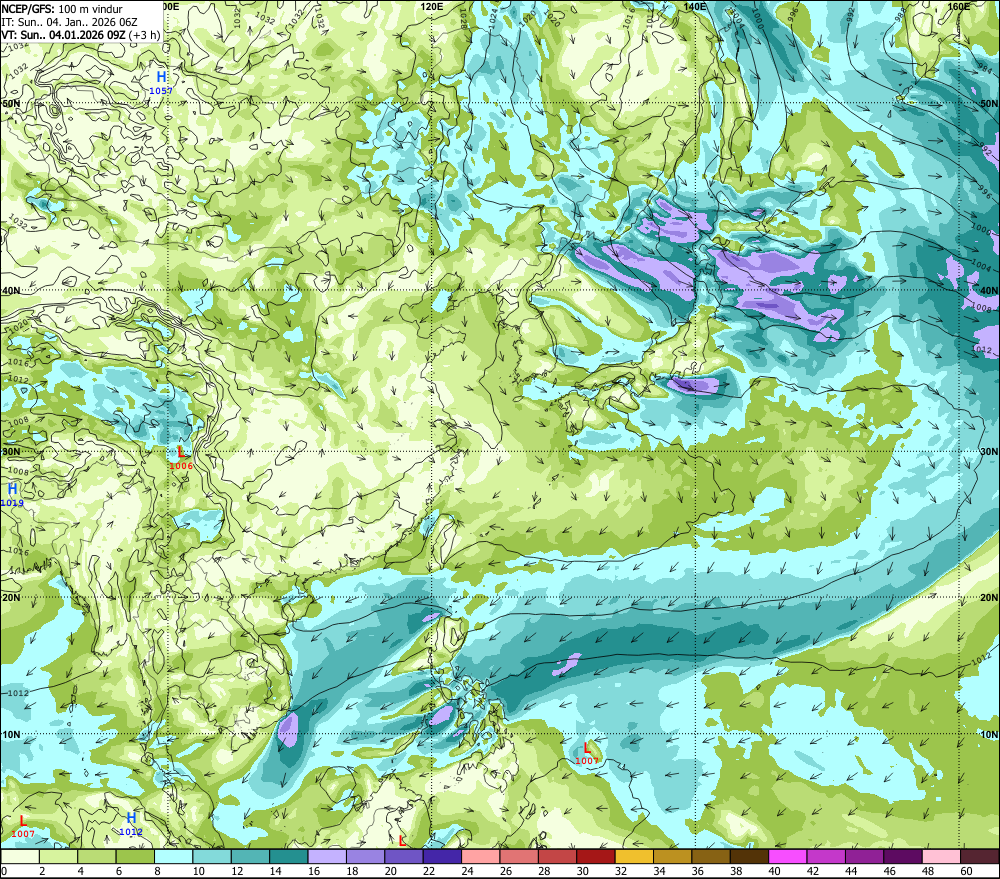This screenshot has width=1000, height=879.
Task: Click the legend value 32 below the color bar
Action: tap(621, 871)
